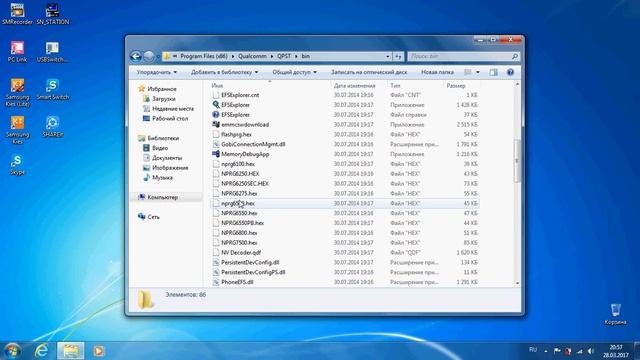The width and height of the screenshot is (640, 360).
Task: Click the change view icon in toolbar
Action: click(x=468, y=72)
